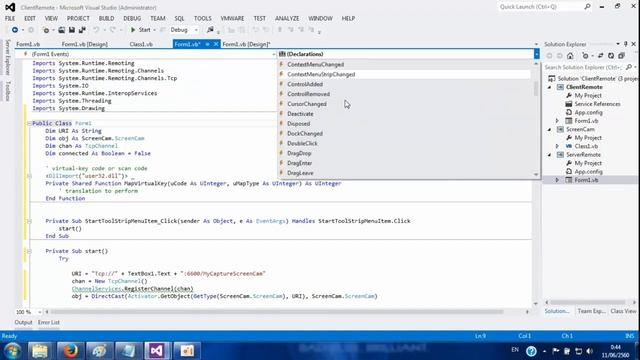Open the BUILD menu
The width and height of the screenshot is (640, 360).
pyautogui.click(x=106, y=18)
